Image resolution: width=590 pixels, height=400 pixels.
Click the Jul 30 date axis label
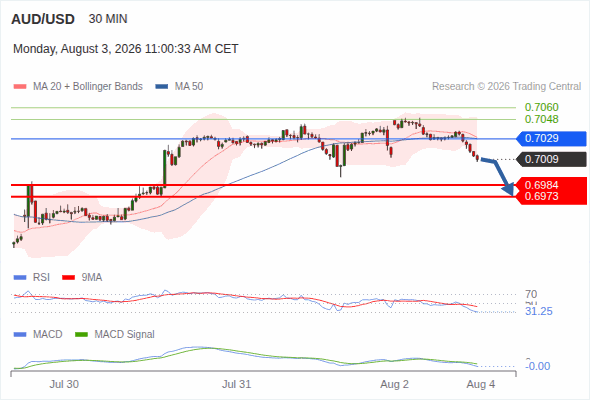(x=64, y=384)
